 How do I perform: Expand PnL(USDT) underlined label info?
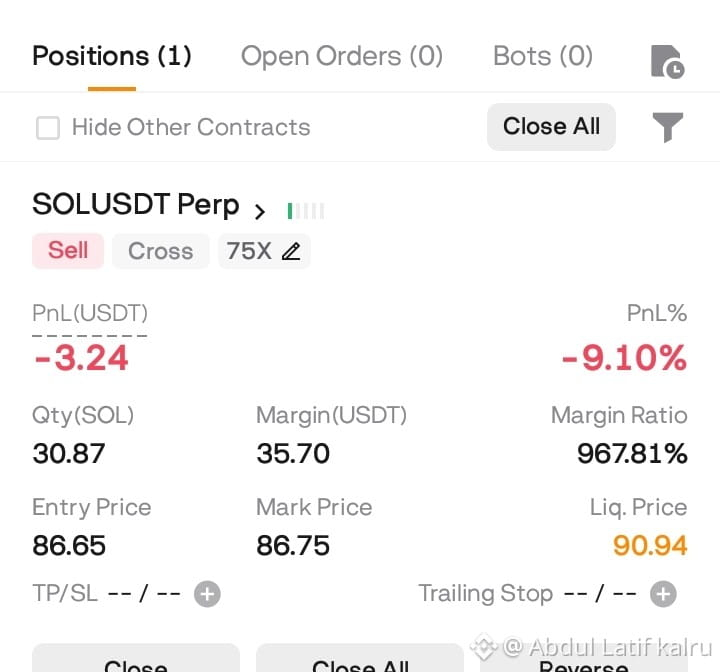pos(90,314)
